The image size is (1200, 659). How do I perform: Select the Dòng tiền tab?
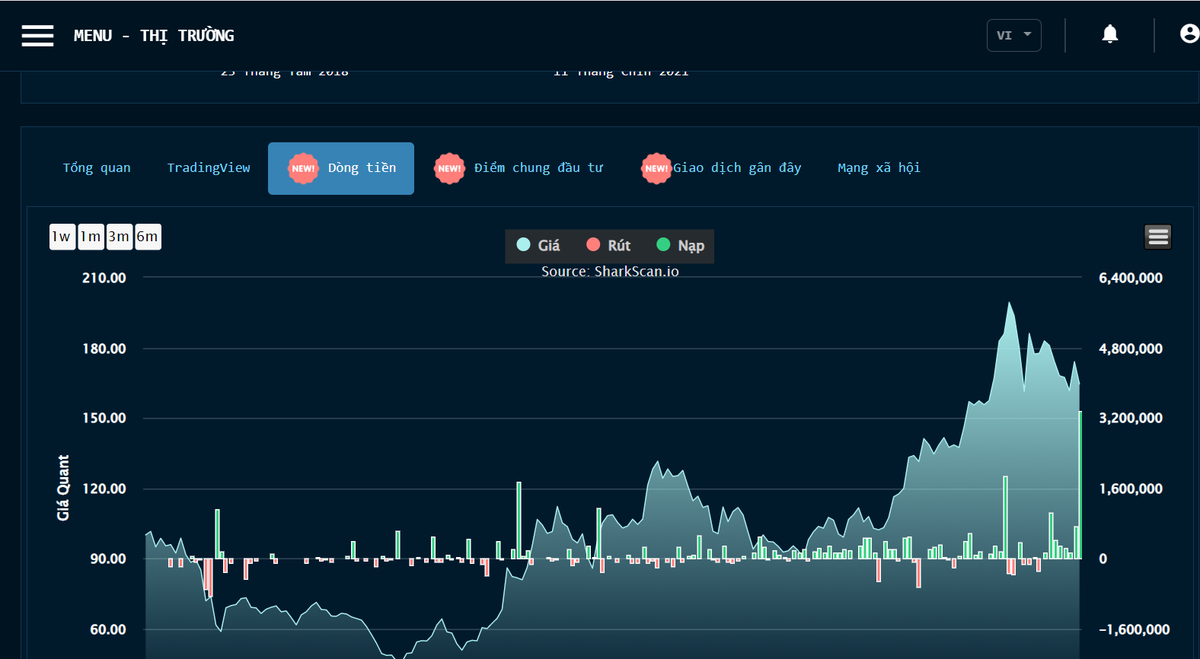click(x=341, y=168)
